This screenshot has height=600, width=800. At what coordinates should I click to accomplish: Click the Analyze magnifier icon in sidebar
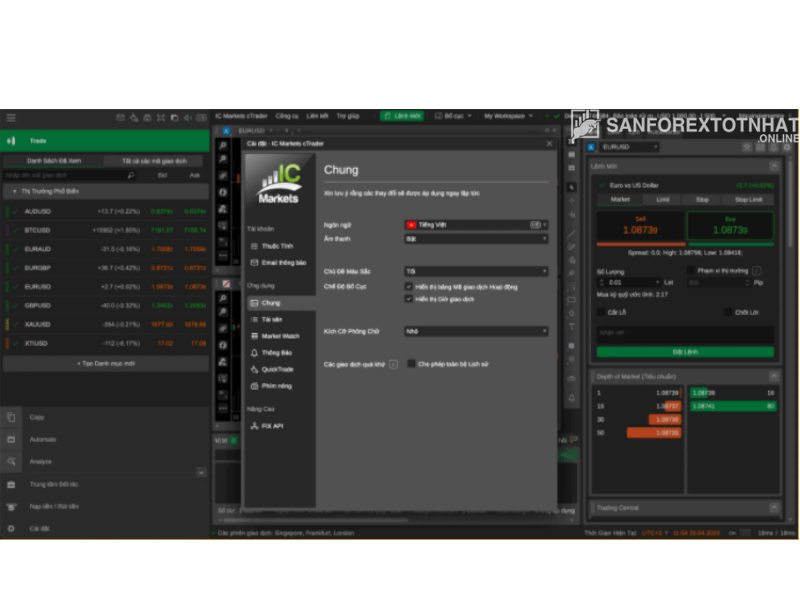click(x=11, y=462)
